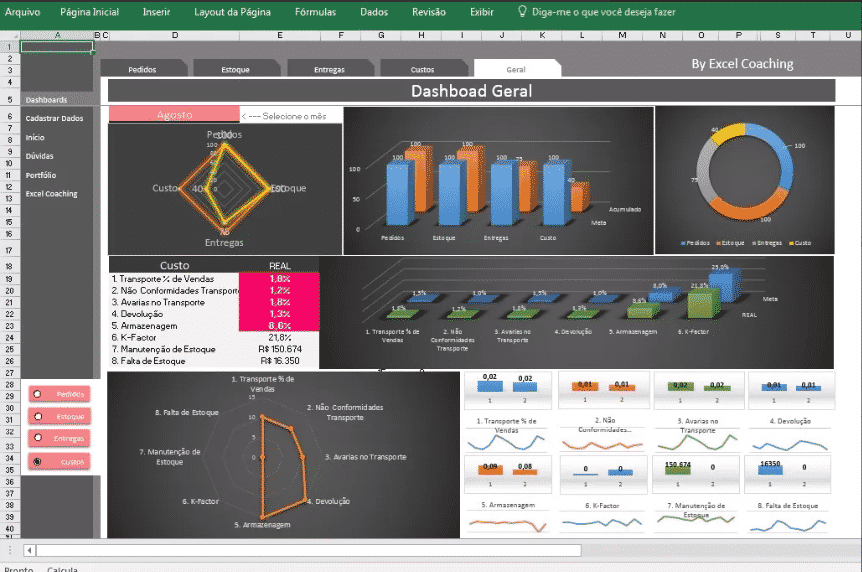Screen dimensions: 862x572
Task: Select the doughnut chart
Action: 744,180
